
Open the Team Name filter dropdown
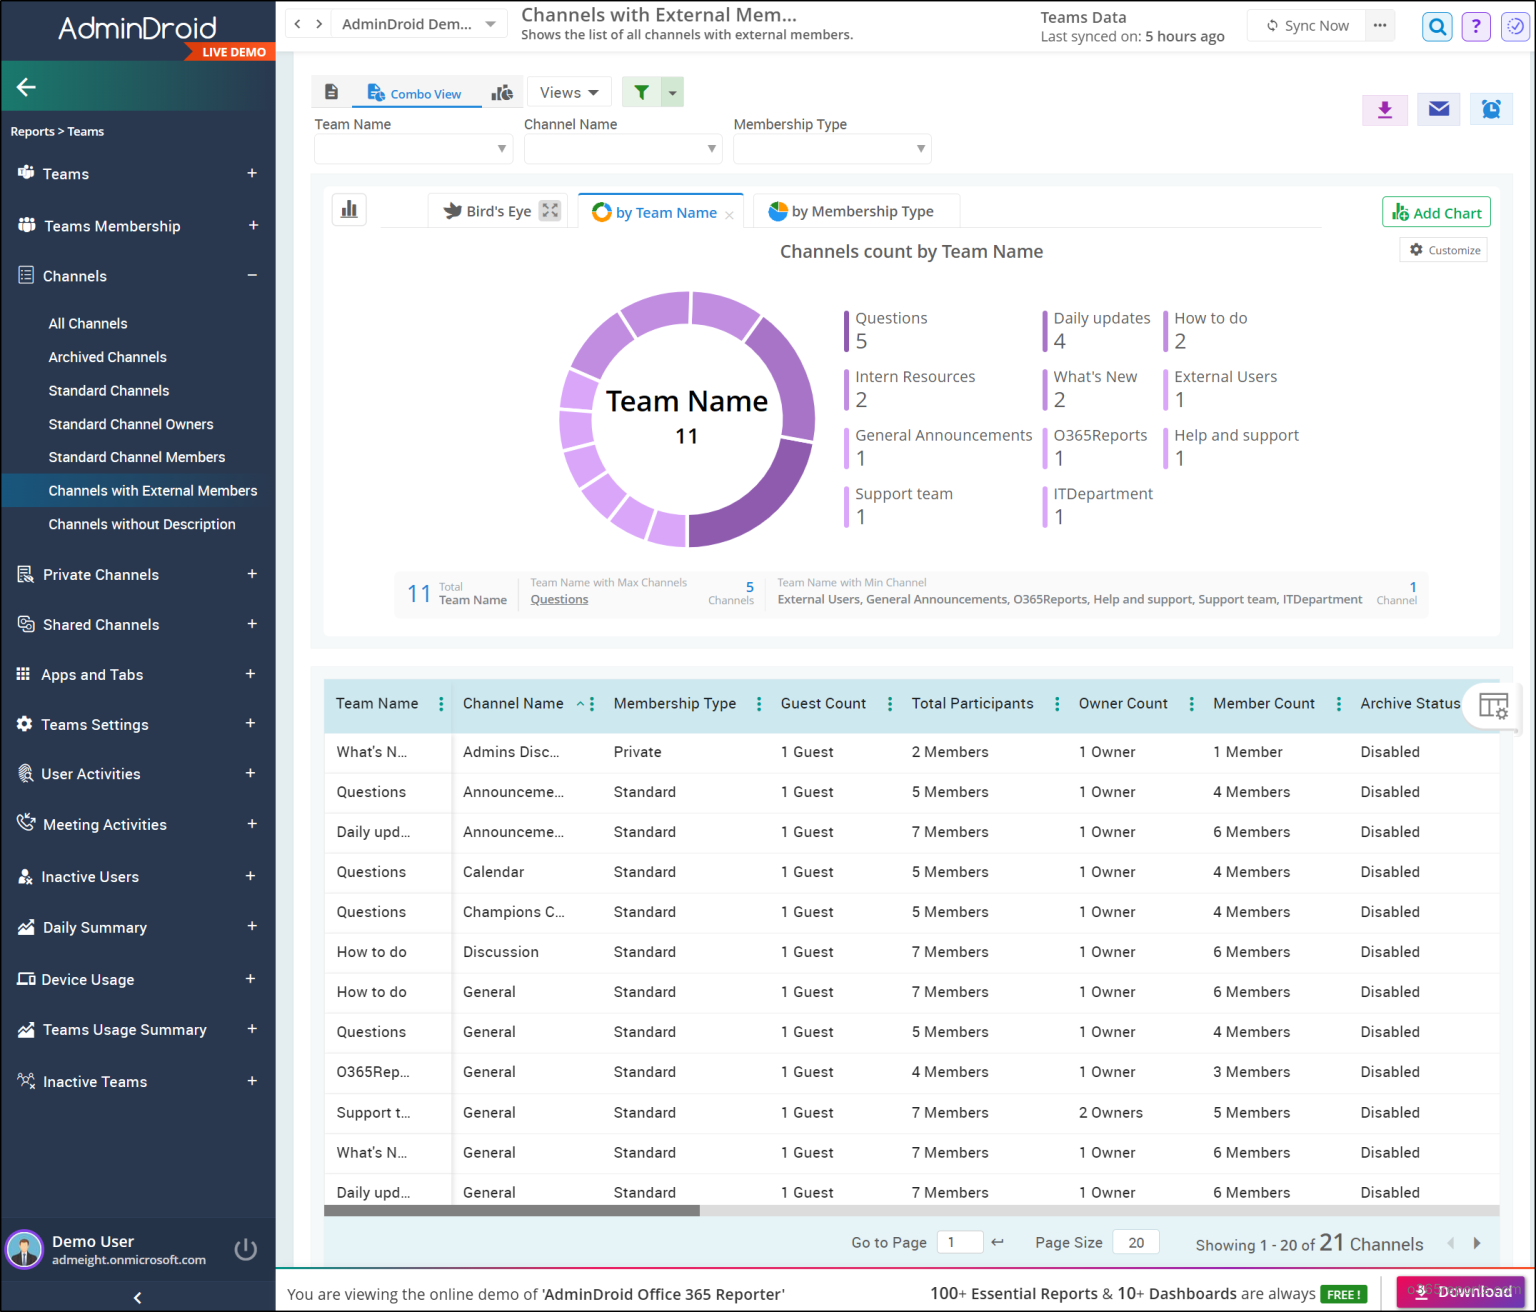click(413, 149)
